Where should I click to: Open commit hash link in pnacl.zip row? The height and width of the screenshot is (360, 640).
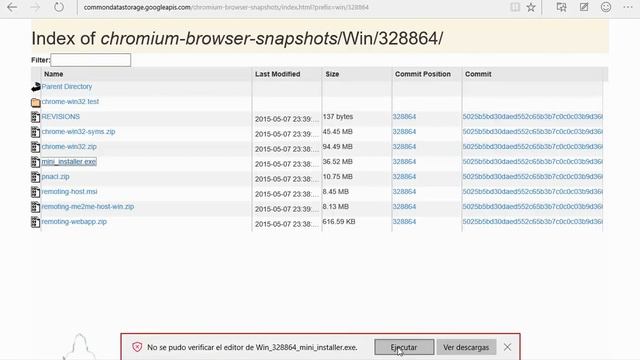[x=533, y=177]
